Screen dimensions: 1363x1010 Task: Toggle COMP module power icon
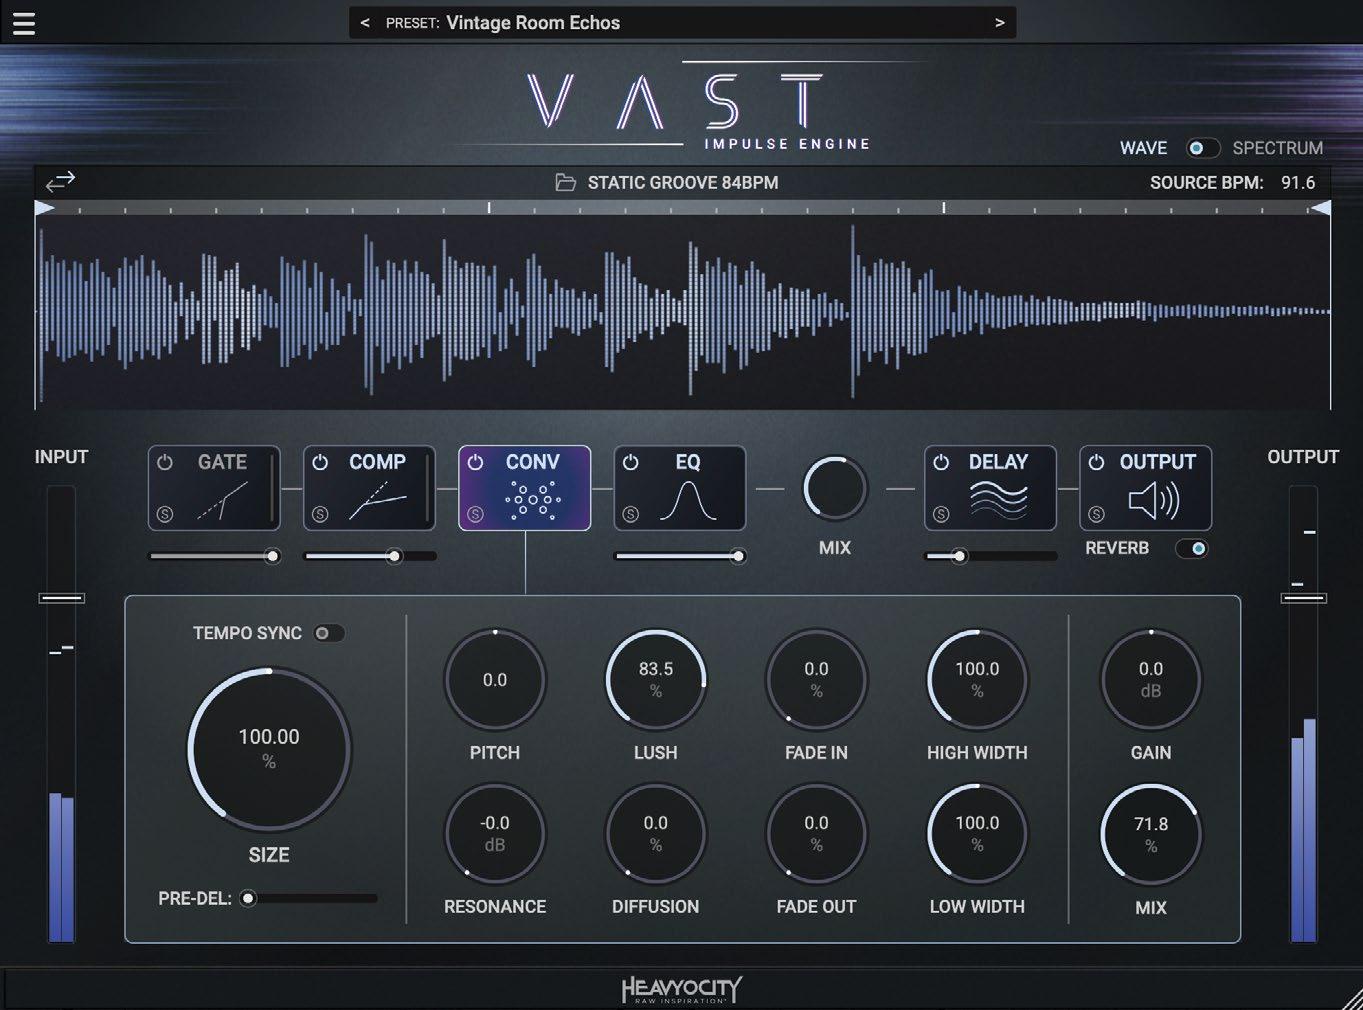(320, 462)
